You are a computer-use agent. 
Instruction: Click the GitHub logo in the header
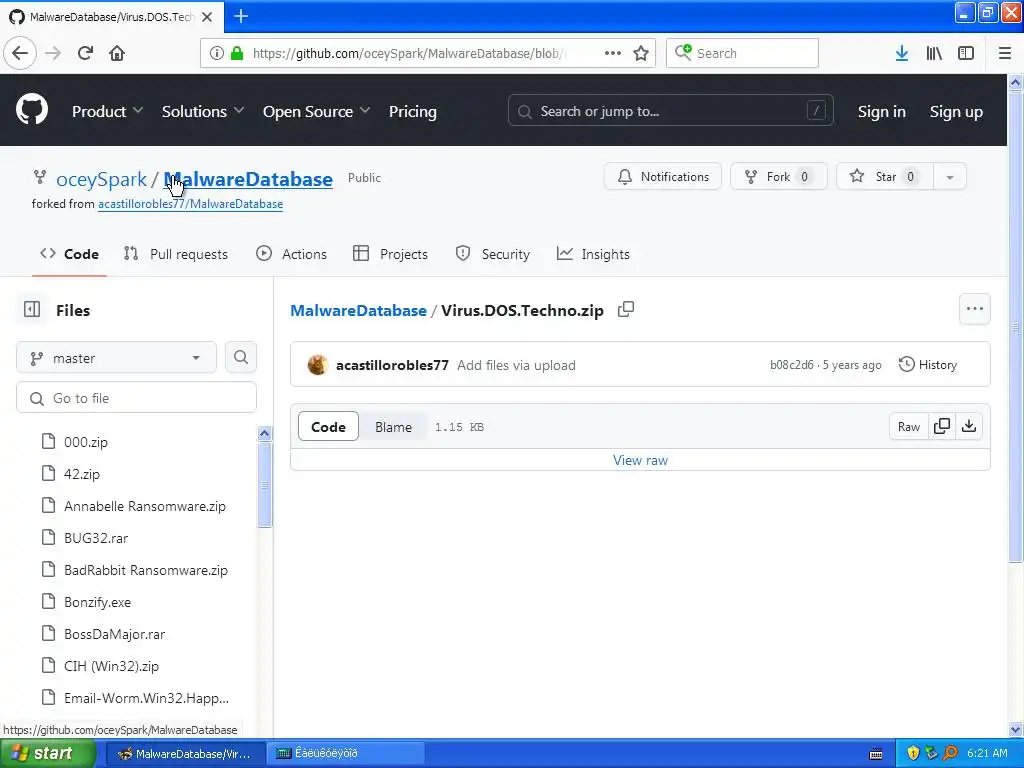(32, 110)
